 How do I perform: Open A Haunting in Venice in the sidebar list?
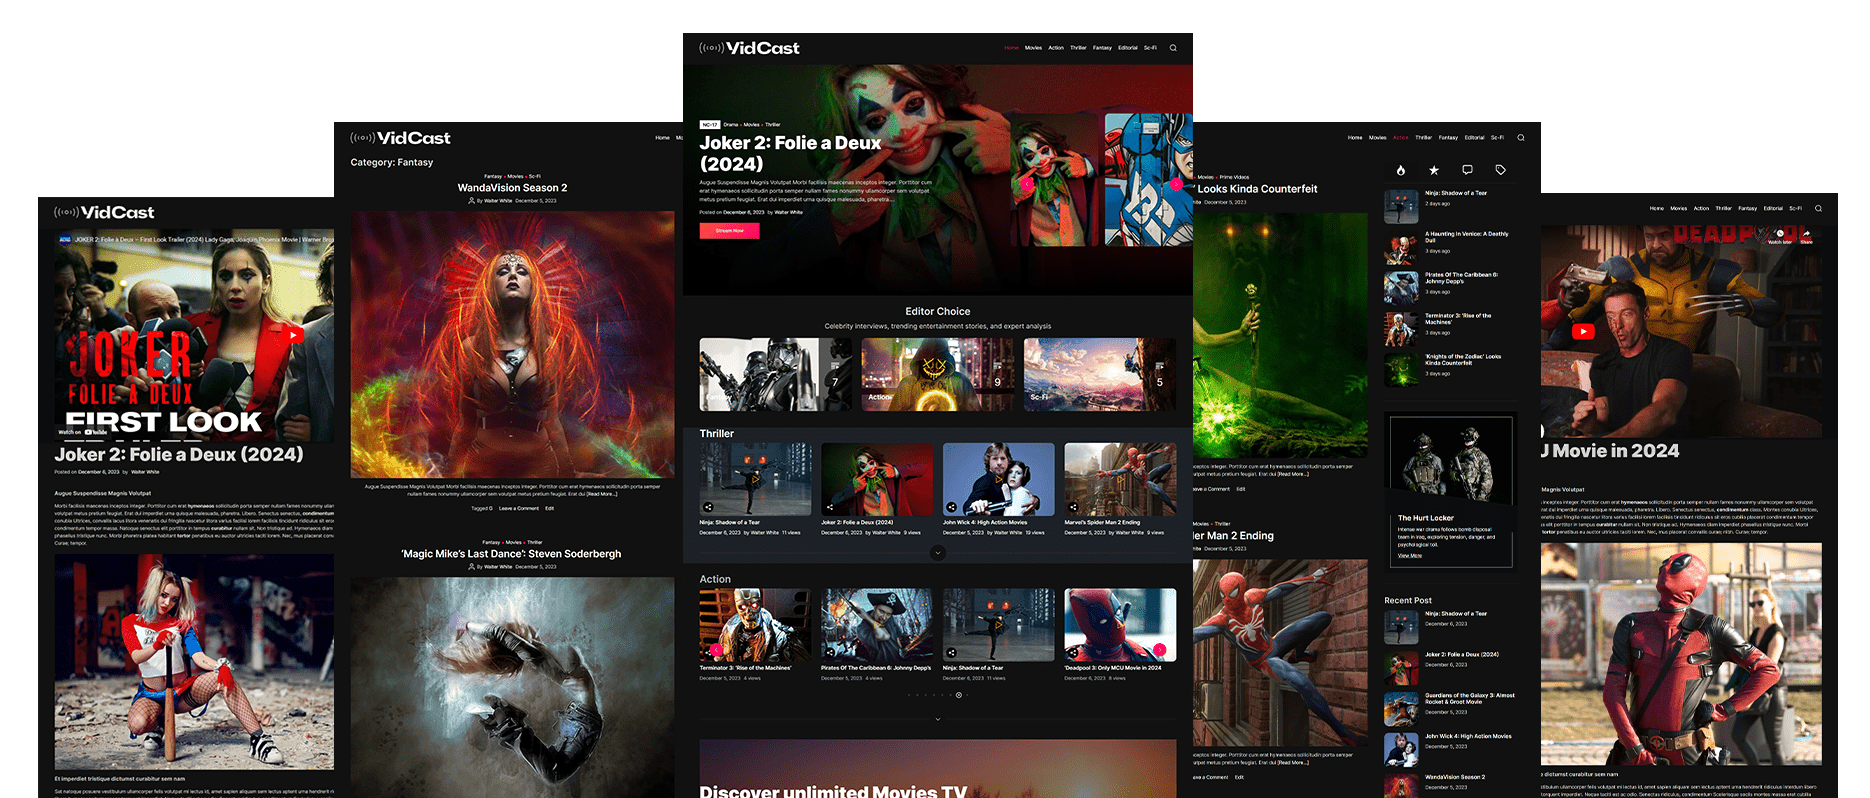[x=1466, y=237]
